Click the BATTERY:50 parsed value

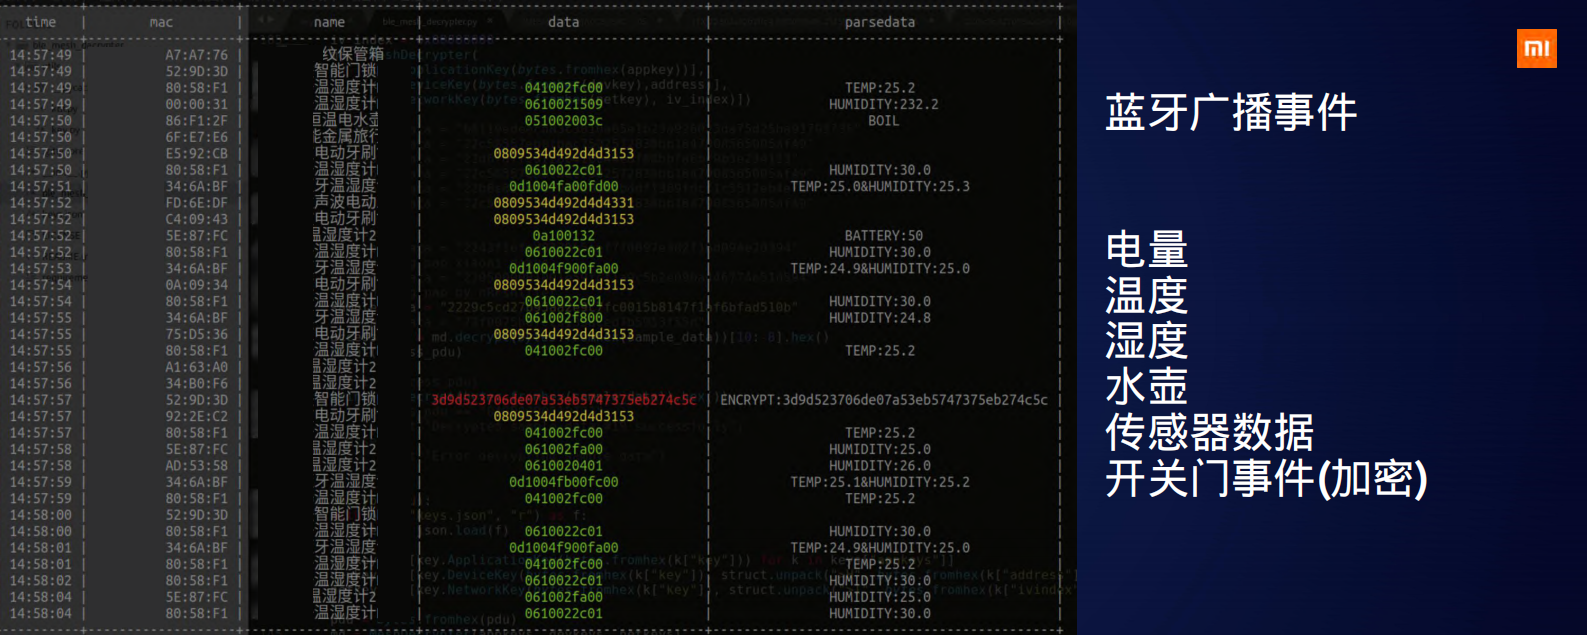pos(883,236)
